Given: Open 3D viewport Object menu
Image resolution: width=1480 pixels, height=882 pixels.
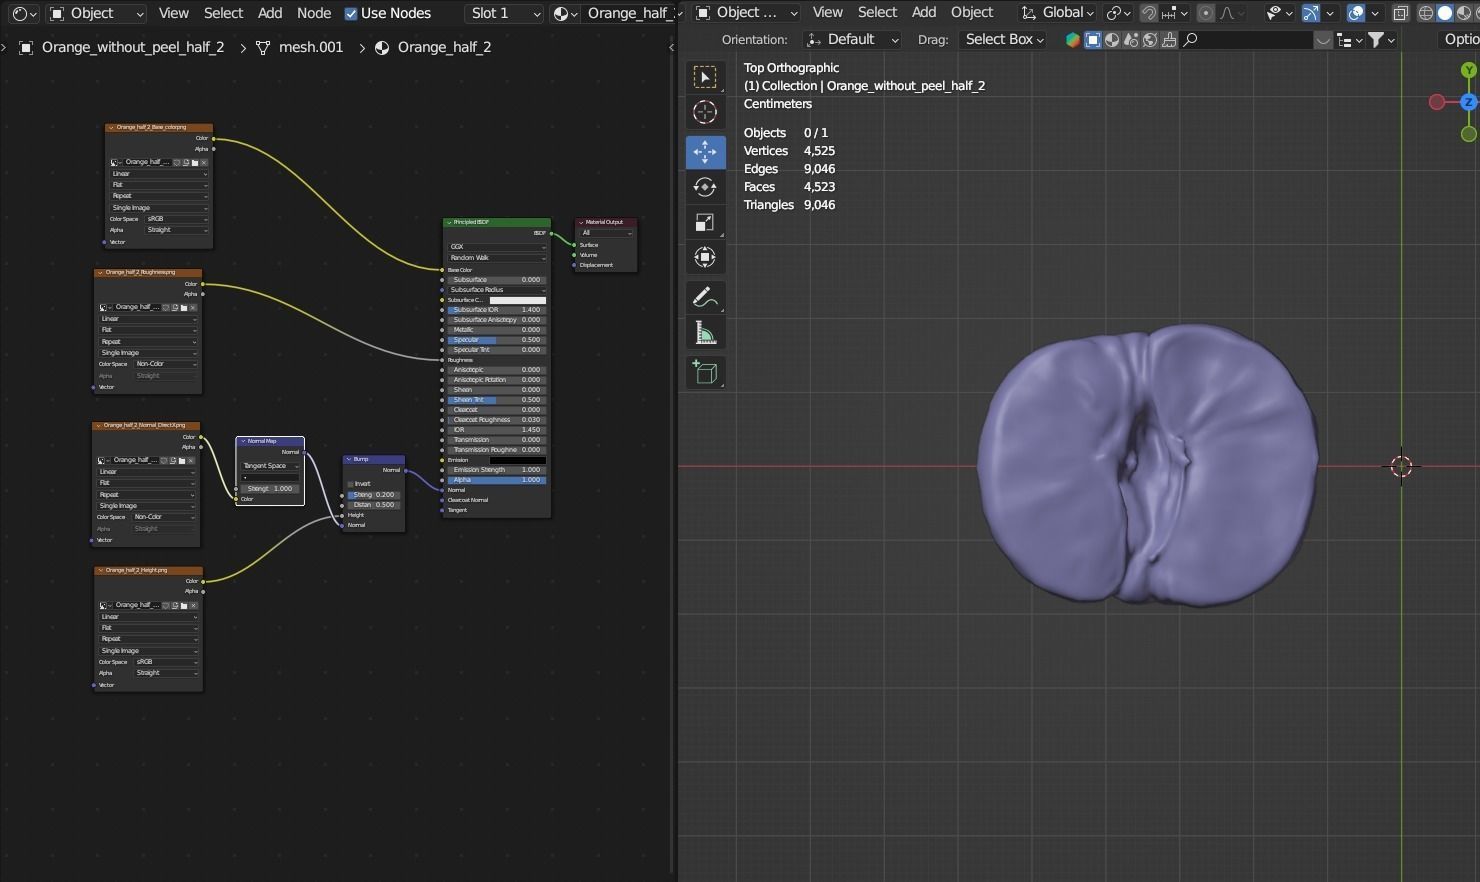Looking at the screenshot, I should click(x=972, y=13).
